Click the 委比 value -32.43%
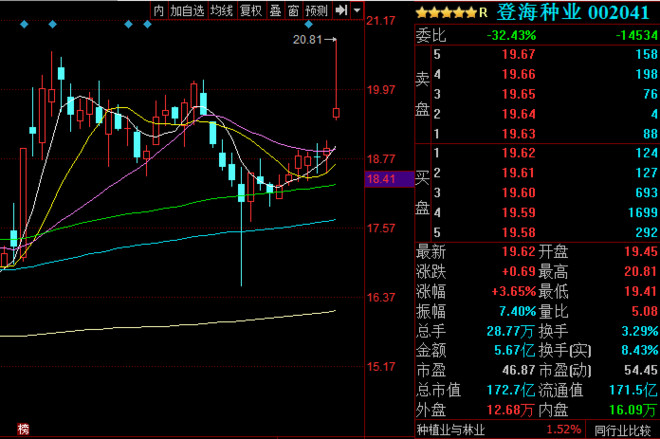Screen dimensions: 660x439 pos(511,35)
